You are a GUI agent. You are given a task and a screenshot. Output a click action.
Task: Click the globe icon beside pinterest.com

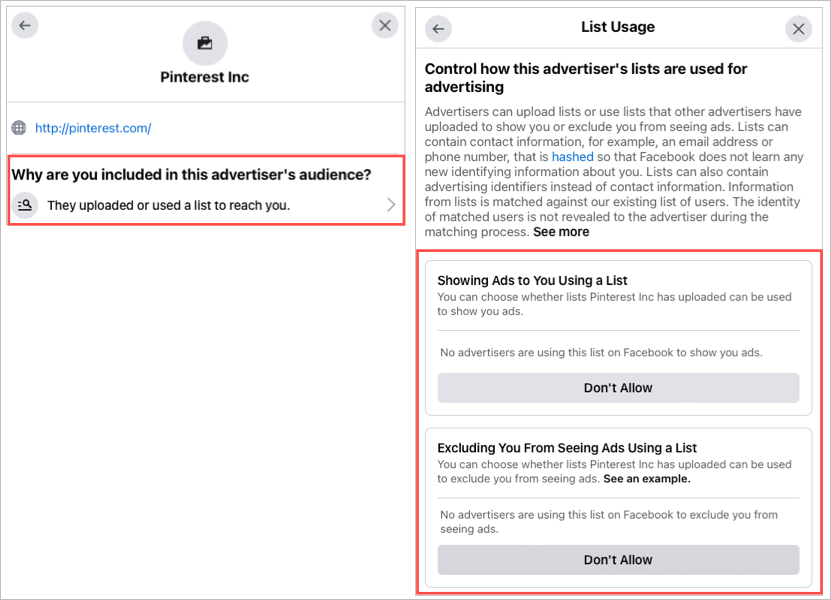click(x=19, y=128)
